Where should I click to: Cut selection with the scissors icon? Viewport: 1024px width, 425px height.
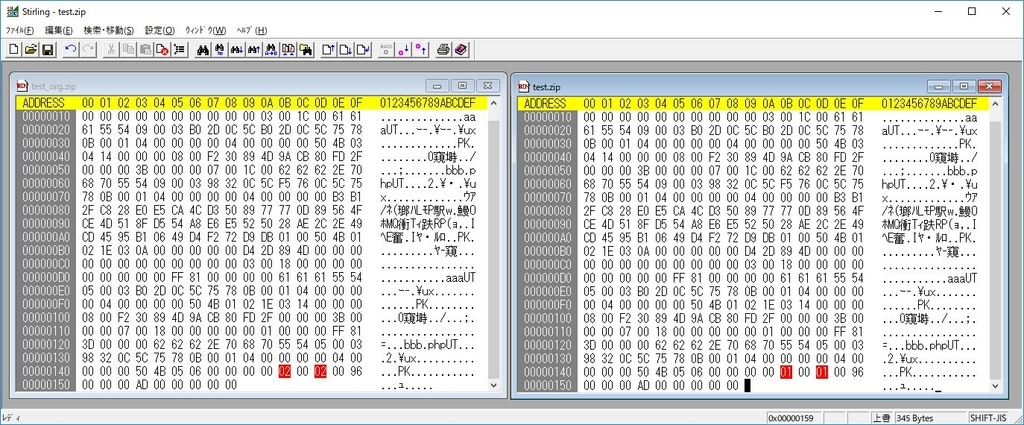coord(112,50)
